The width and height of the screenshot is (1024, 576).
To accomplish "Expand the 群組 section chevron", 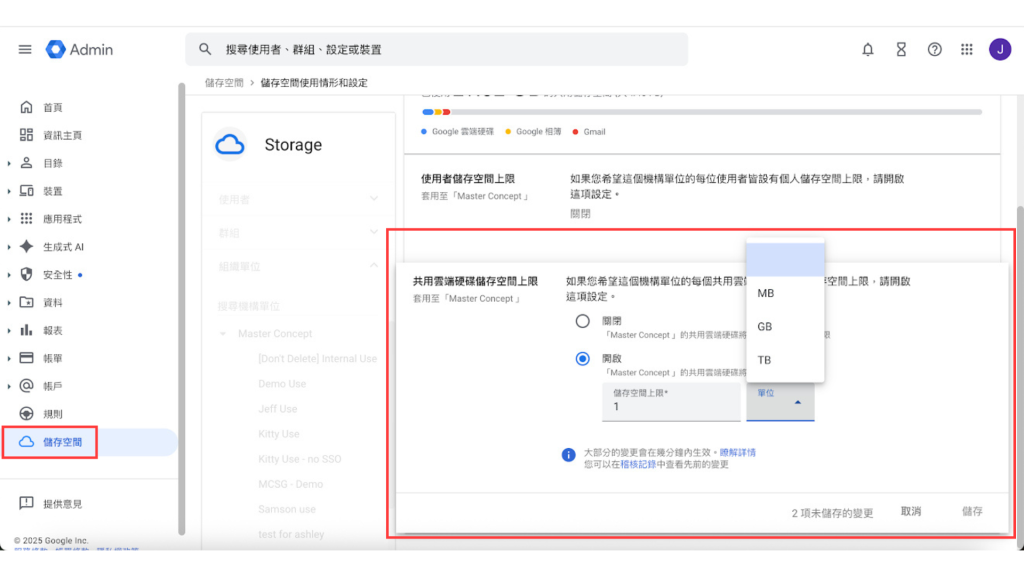I will (374, 232).
